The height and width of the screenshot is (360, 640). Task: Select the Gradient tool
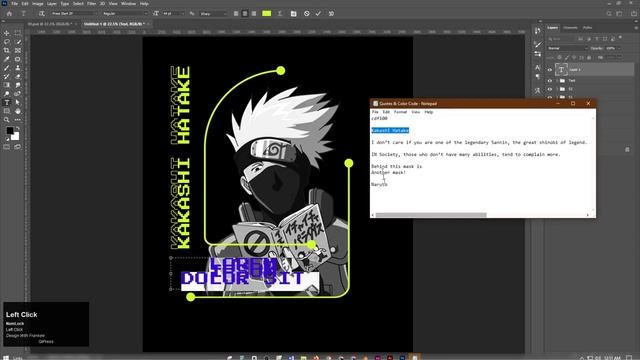7,85
